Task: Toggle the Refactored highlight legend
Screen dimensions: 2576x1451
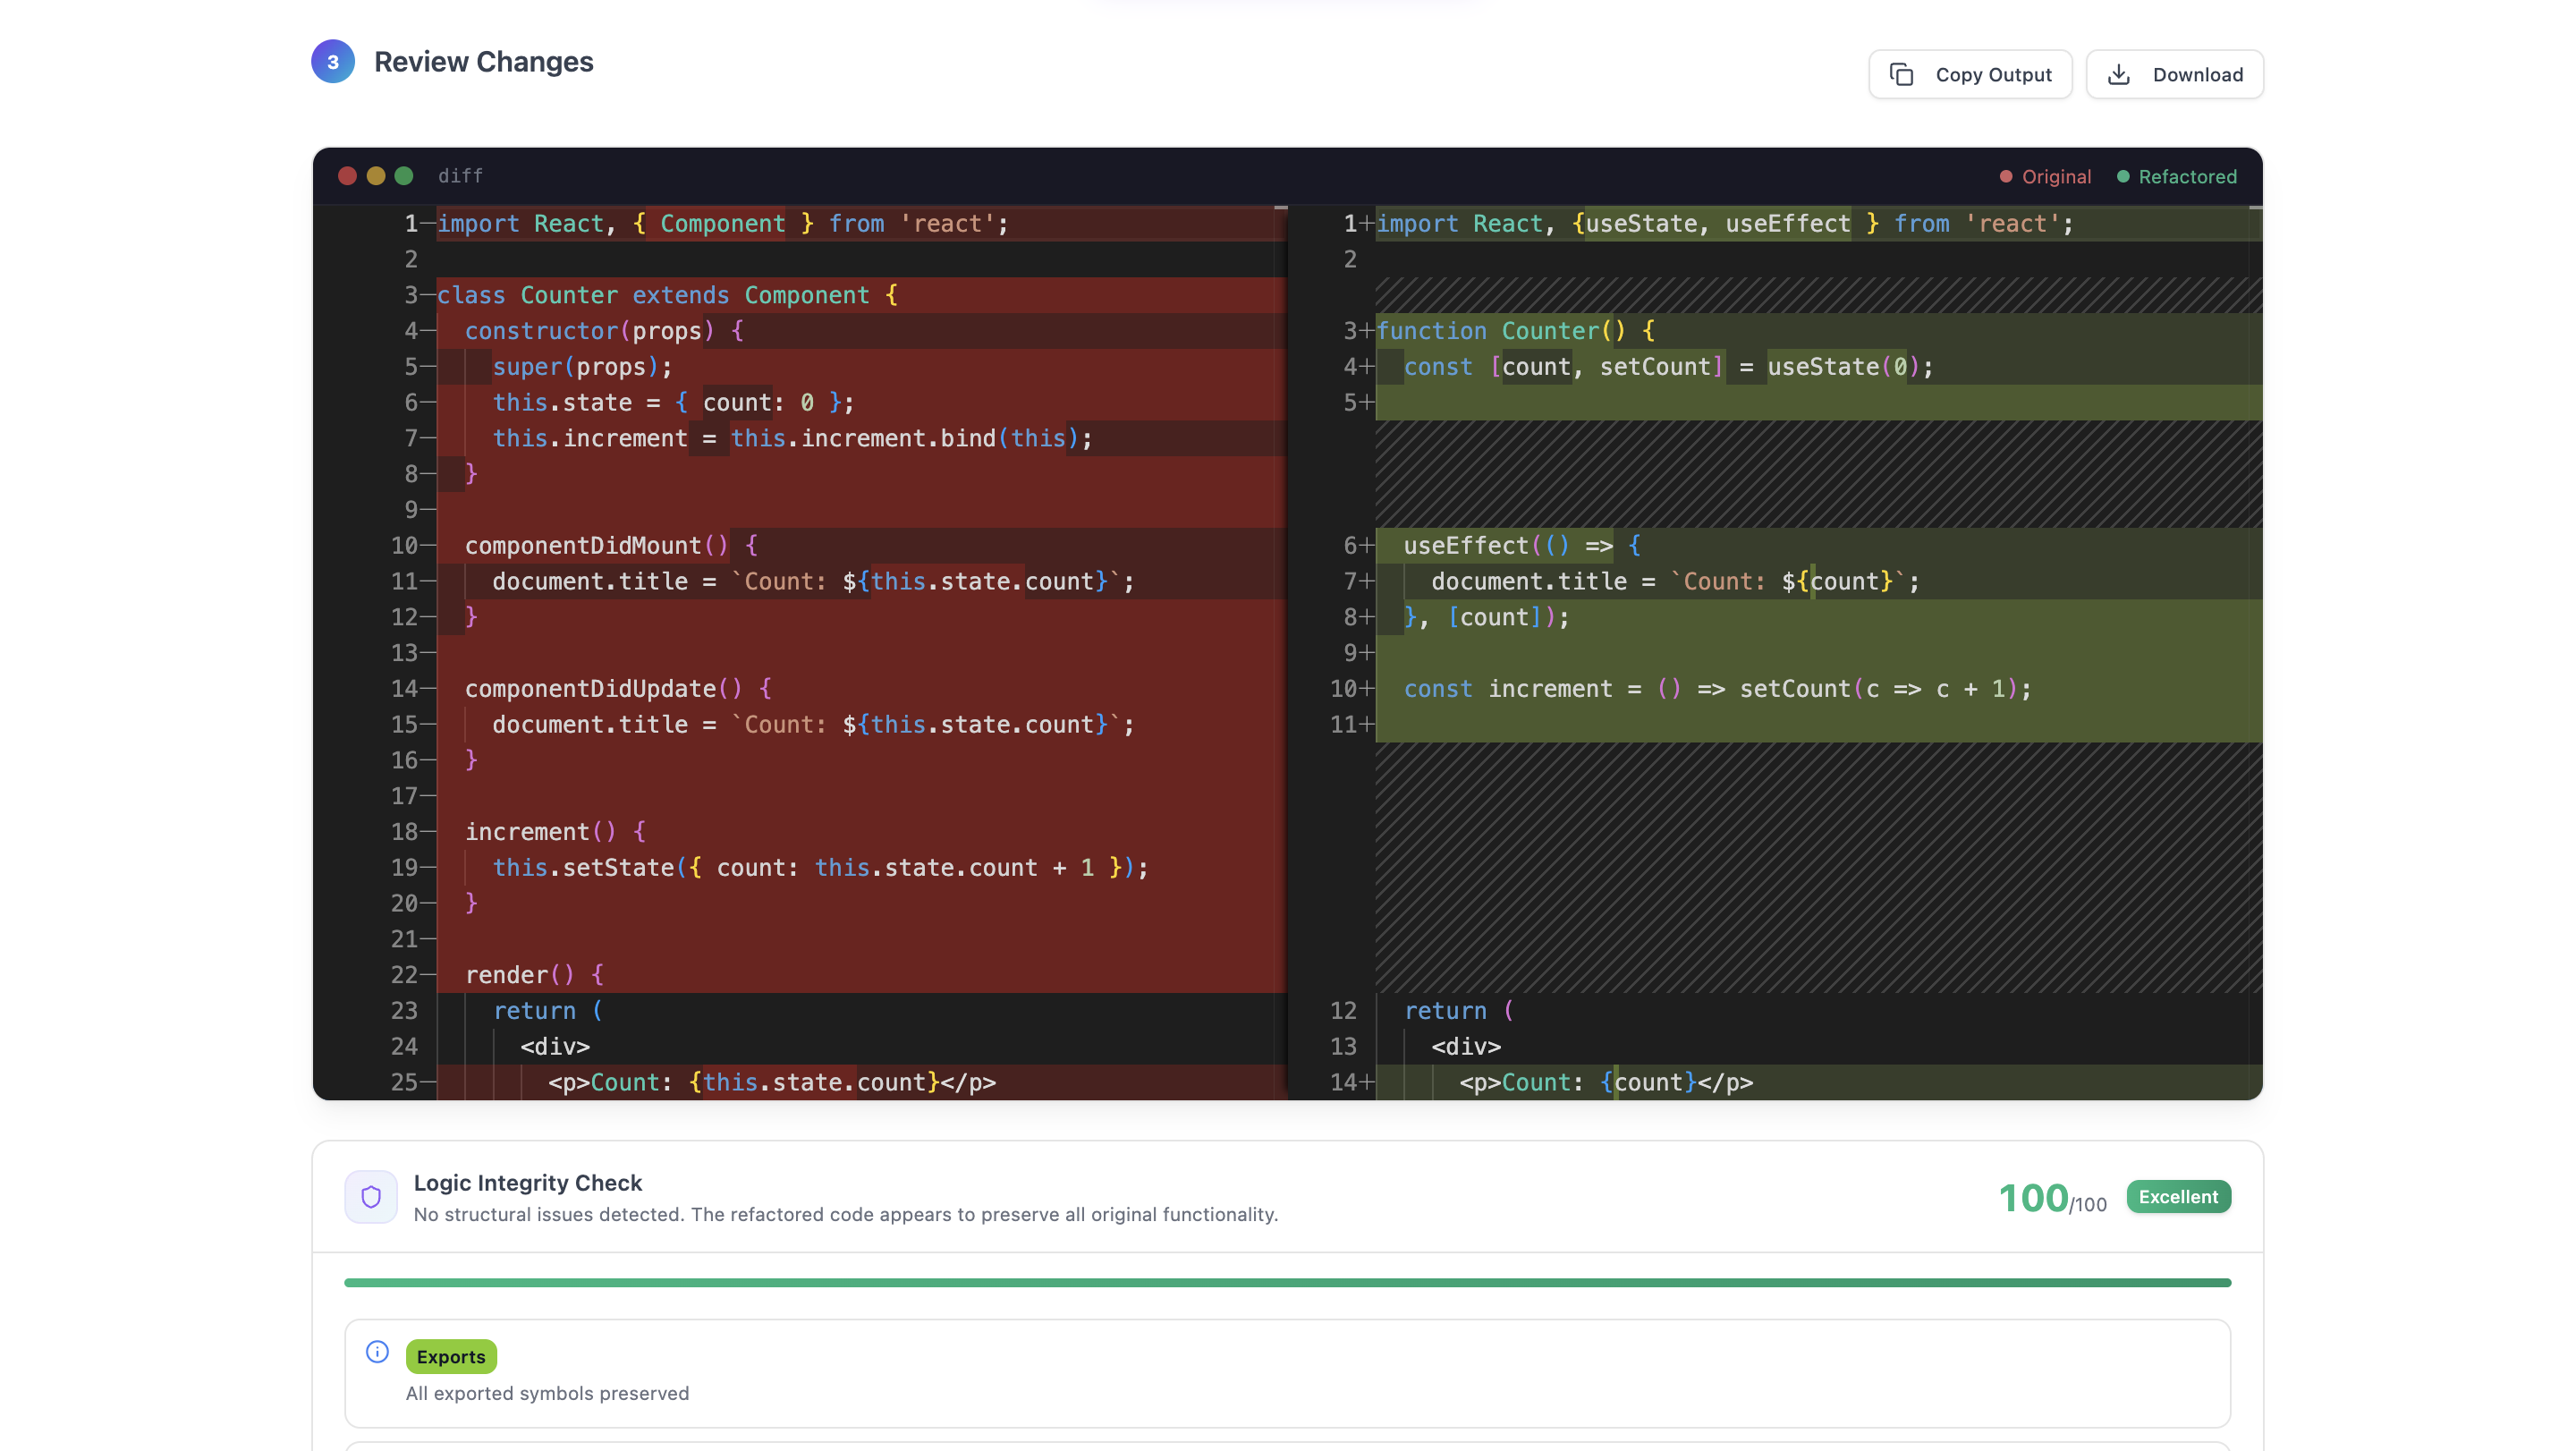Action: coord(2177,176)
